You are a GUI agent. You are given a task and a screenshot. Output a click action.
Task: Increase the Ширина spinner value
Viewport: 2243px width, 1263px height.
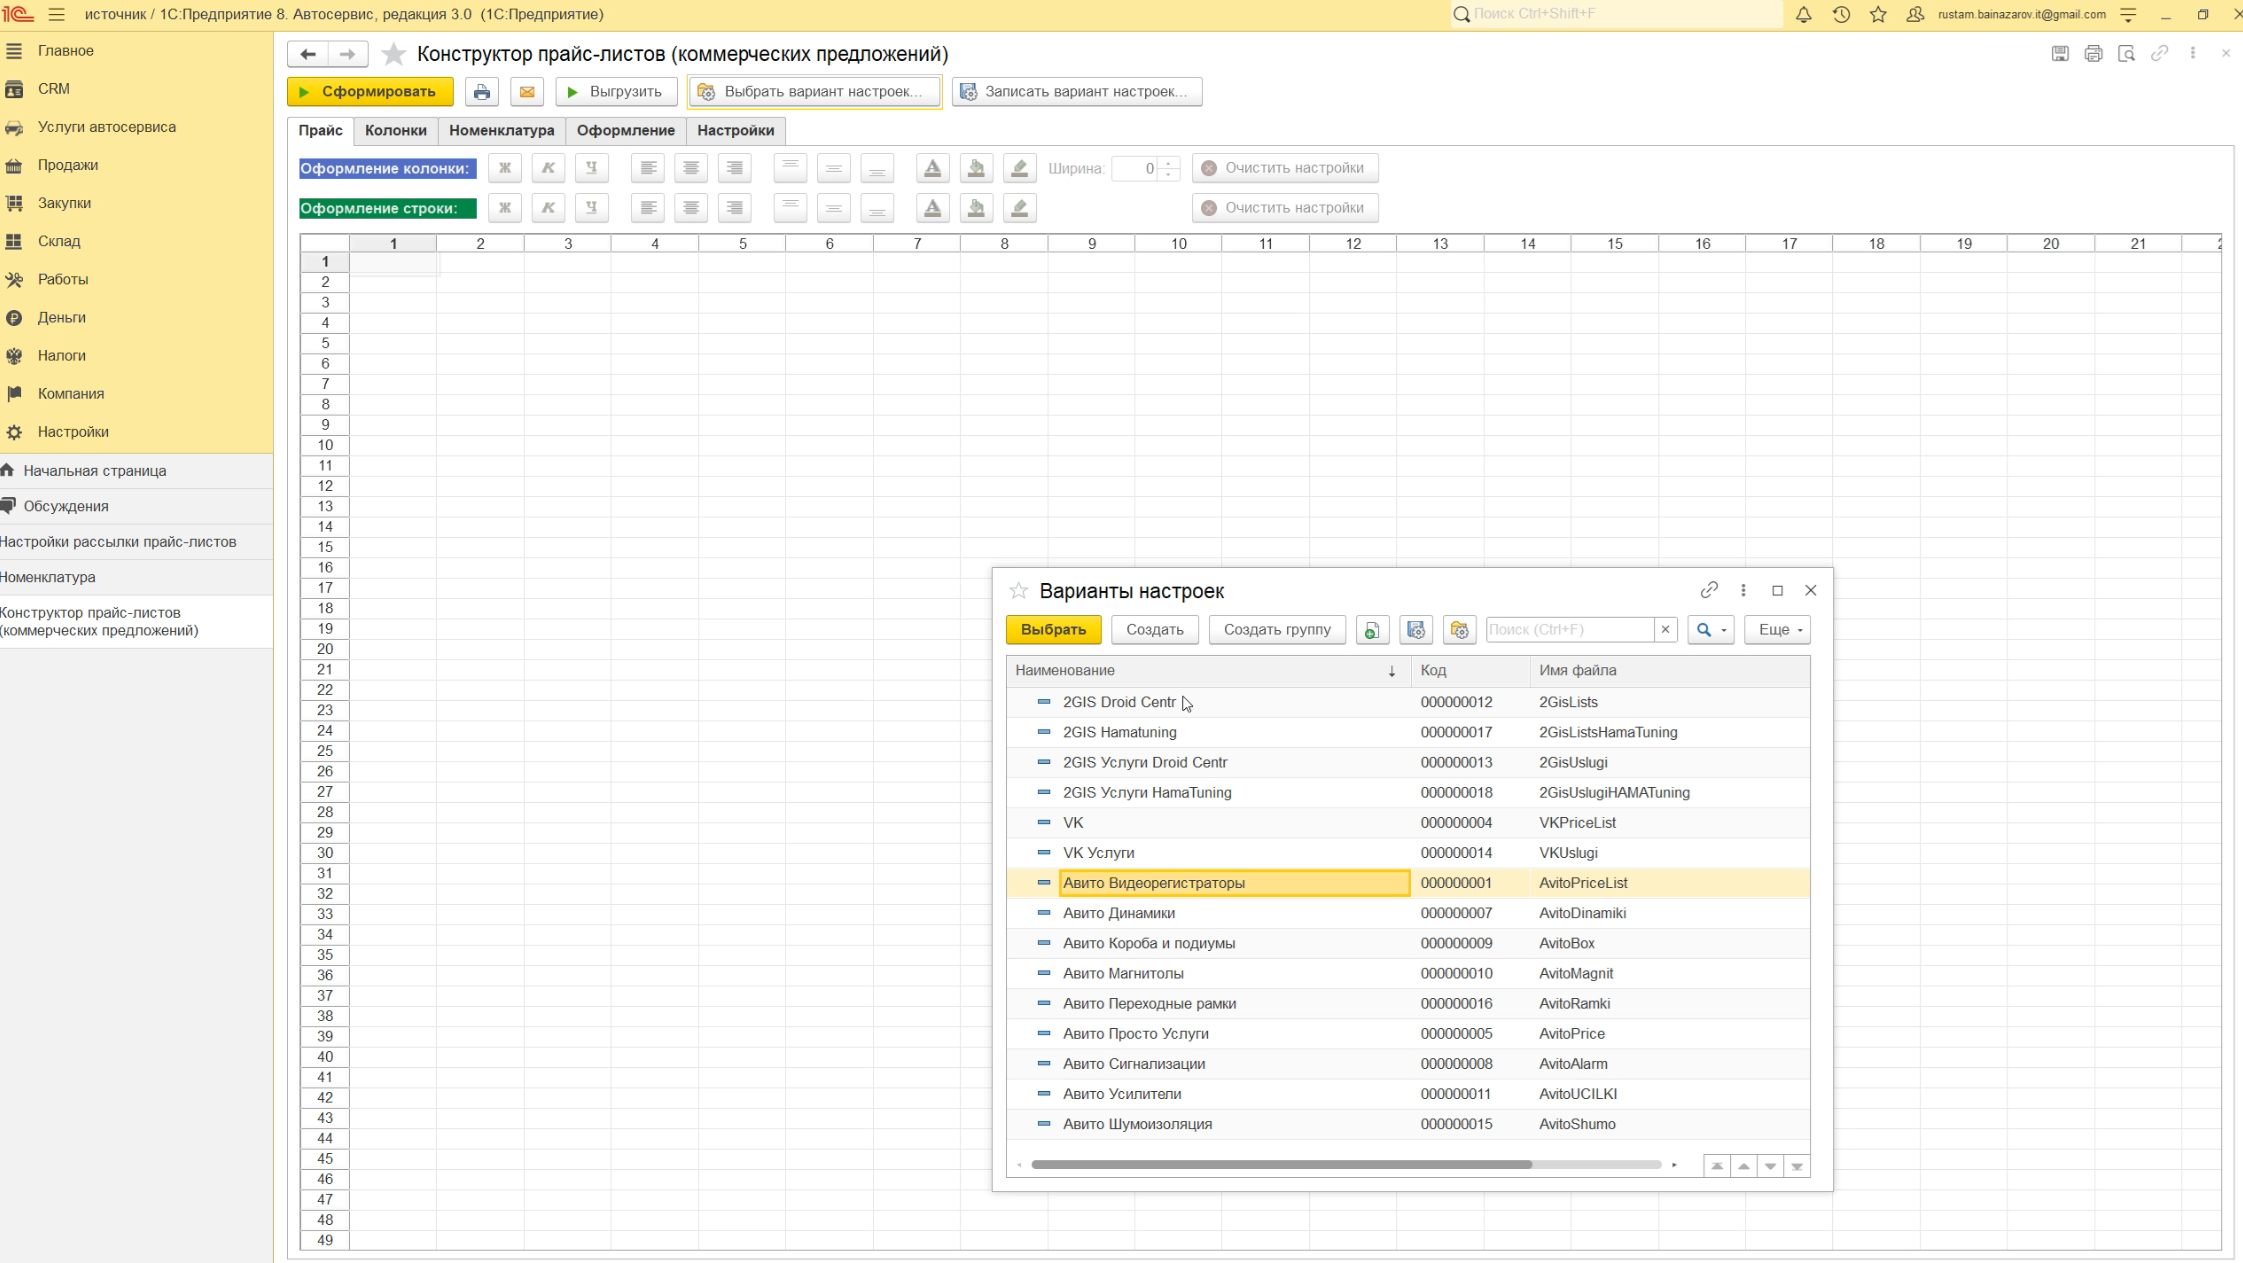click(1169, 163)
